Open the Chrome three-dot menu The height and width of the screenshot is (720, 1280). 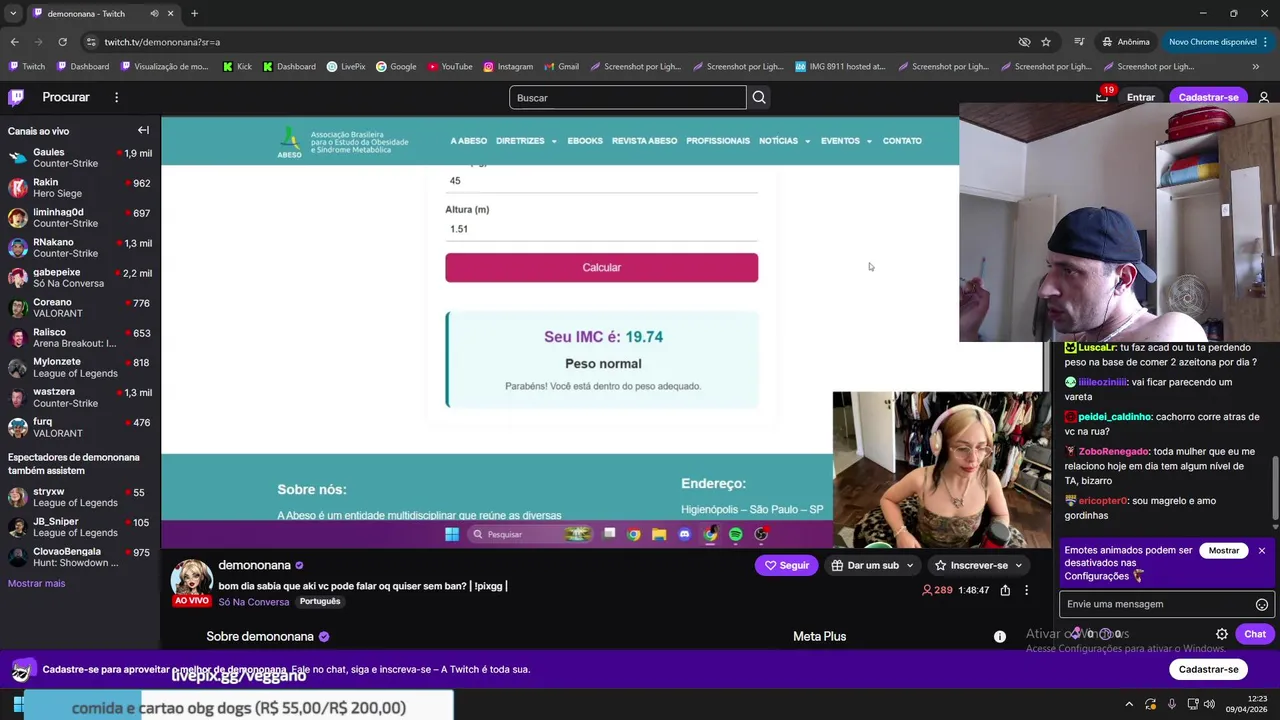click(x=1264, y=42)
